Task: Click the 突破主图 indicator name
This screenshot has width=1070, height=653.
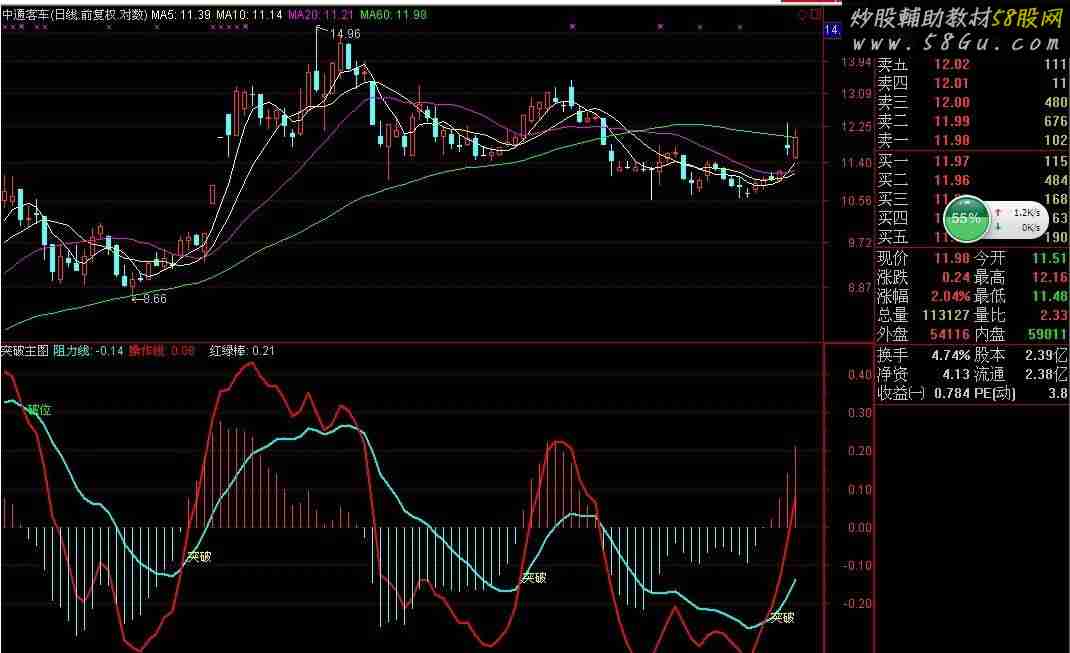Action: point(25,351)
